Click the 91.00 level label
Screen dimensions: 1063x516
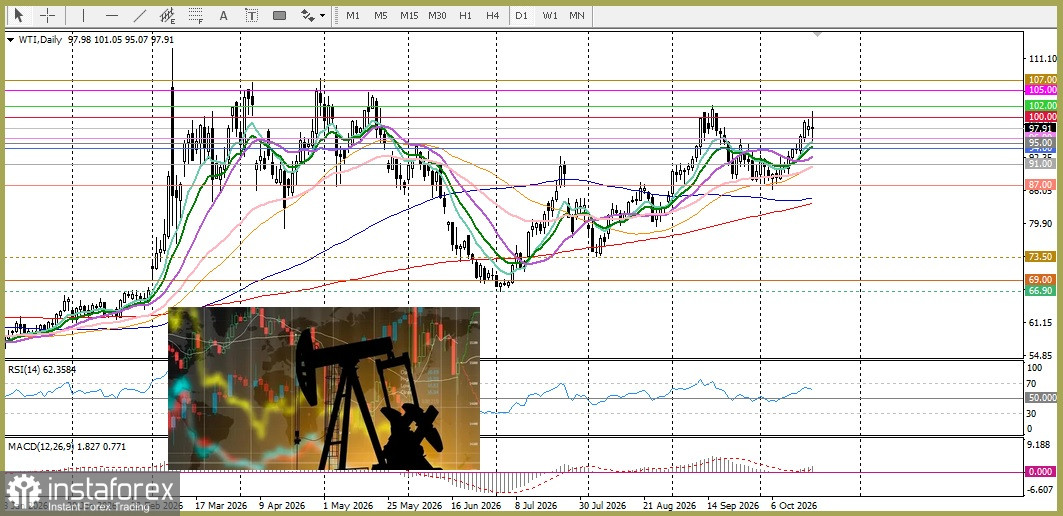(1041, 163)
